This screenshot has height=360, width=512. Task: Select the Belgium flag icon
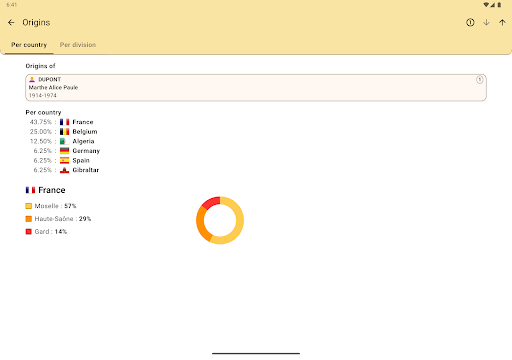(x=64, y=132)
